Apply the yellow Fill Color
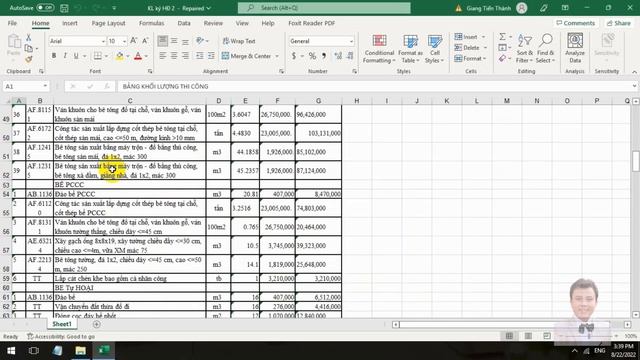Image resolution: width=640 pixels, height=360 pixels. pos(120,56)
